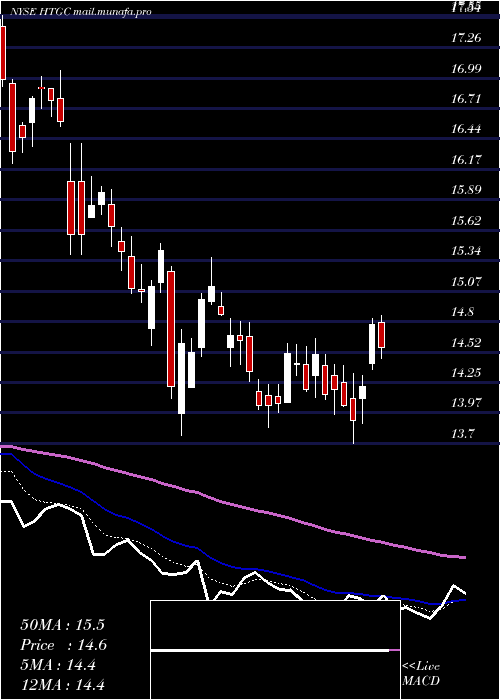Click the 15.62 price axis label

point(466,221)
